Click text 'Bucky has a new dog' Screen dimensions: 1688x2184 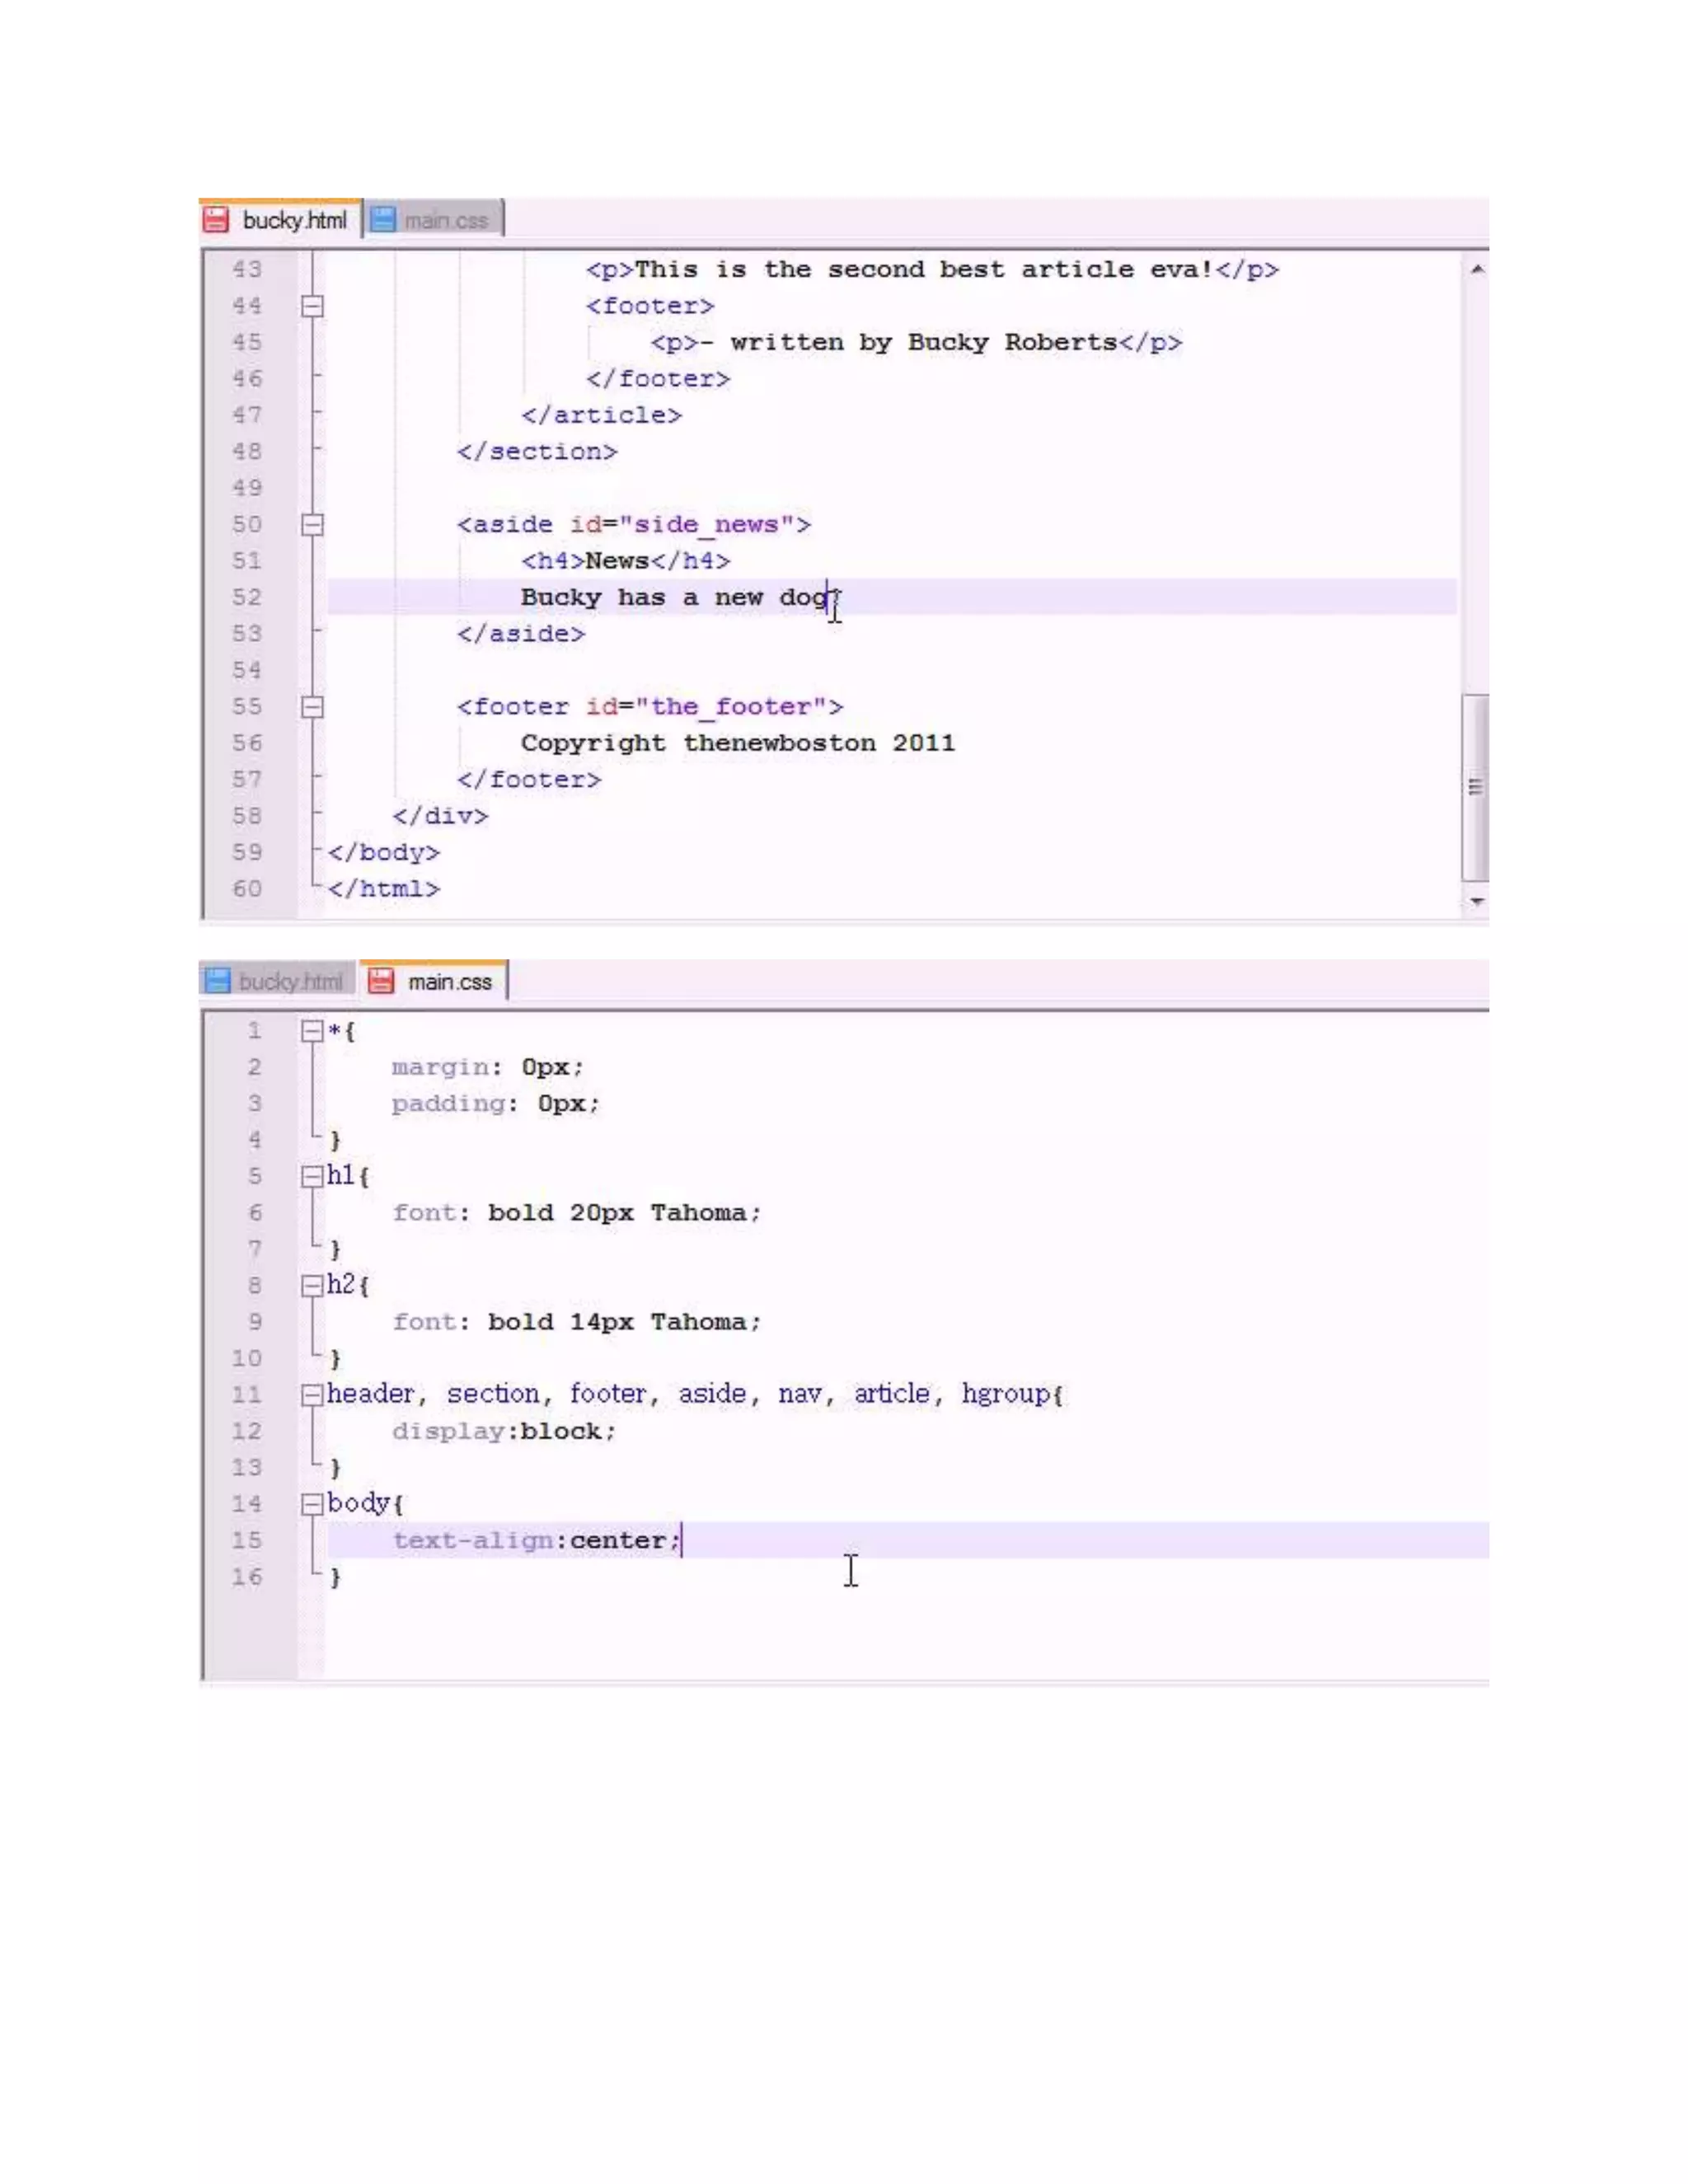click(x=675, y=598)
